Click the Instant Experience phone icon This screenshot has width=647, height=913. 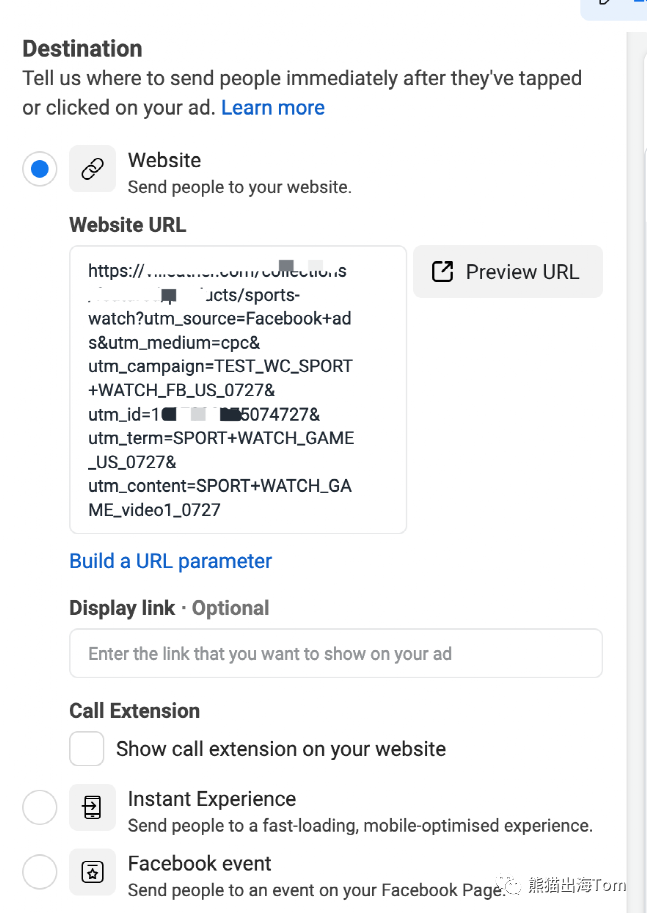pos(92,807)
